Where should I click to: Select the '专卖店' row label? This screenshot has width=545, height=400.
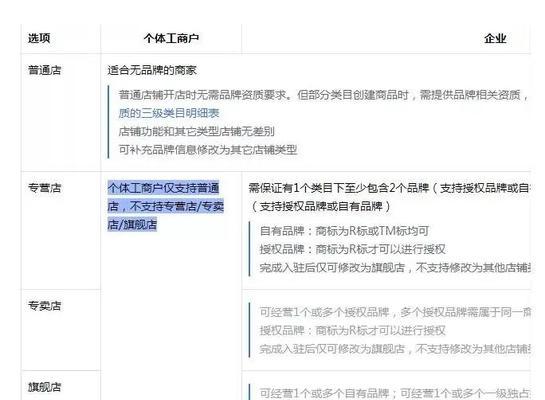pos(44,305)
